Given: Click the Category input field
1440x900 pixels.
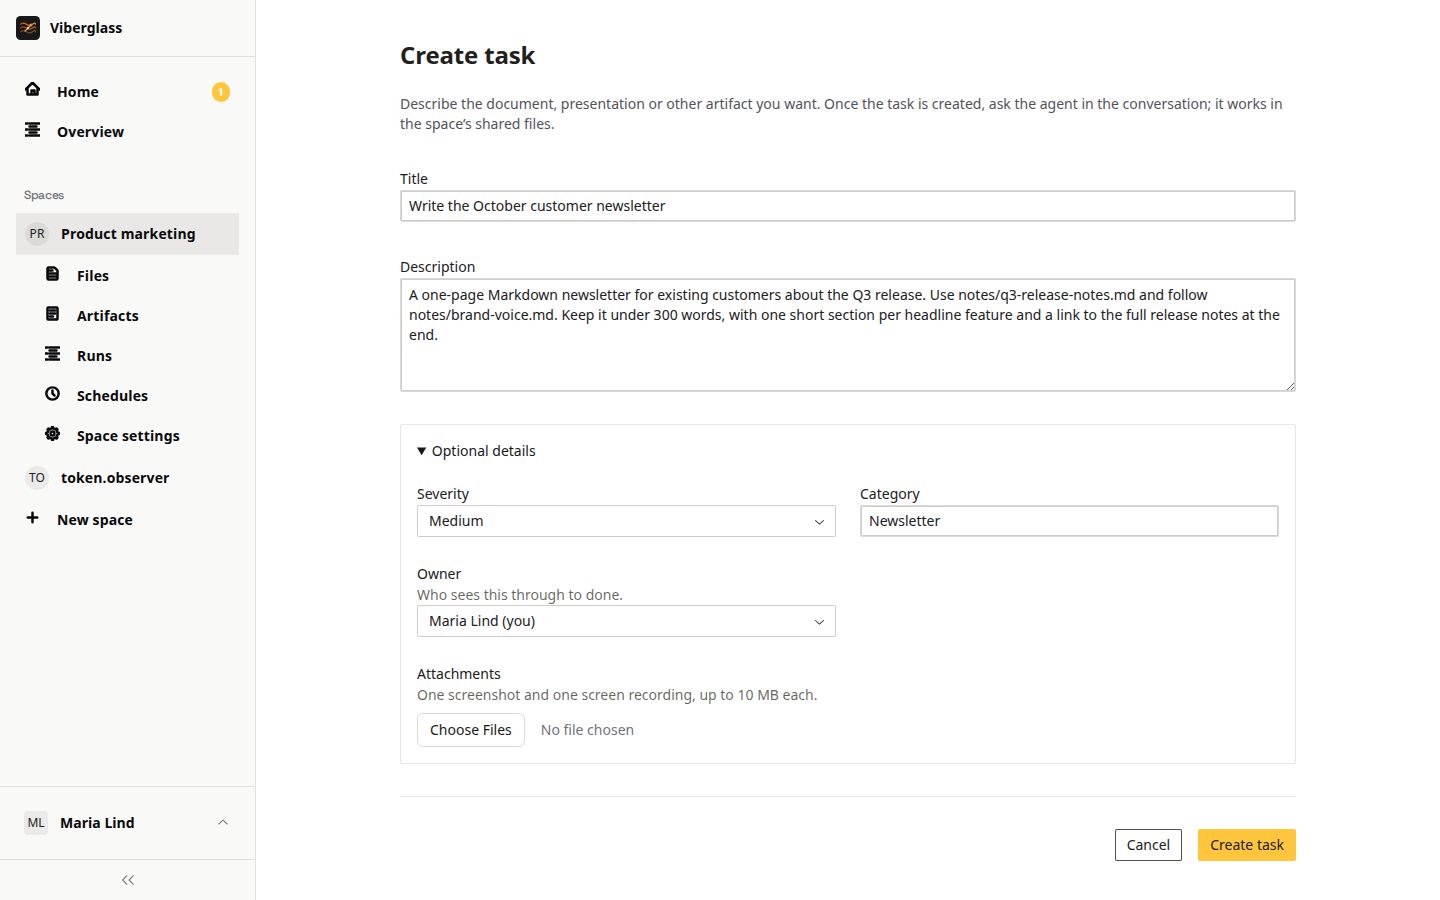Looking at the screenshot, I should click(1069, 521).
